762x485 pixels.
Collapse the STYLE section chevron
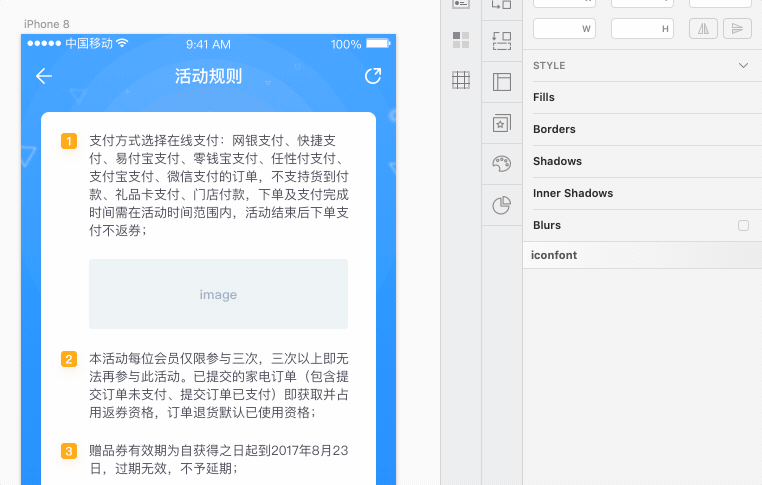(743, 65)
